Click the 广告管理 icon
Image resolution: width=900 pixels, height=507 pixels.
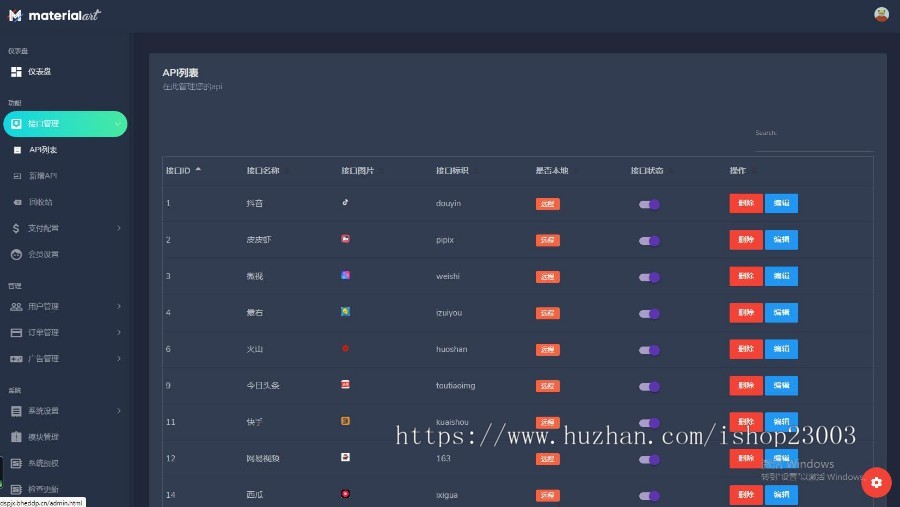tap(16, 359)
